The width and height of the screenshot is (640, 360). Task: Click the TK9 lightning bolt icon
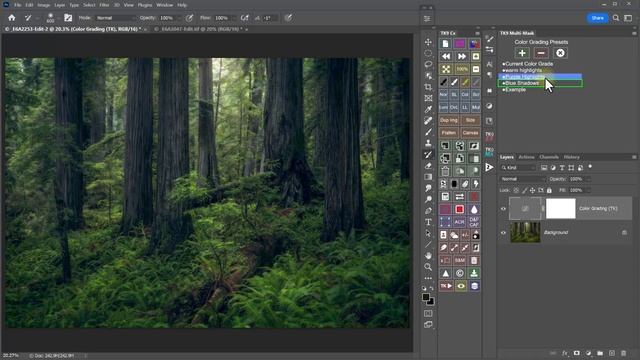click(475, 184)
